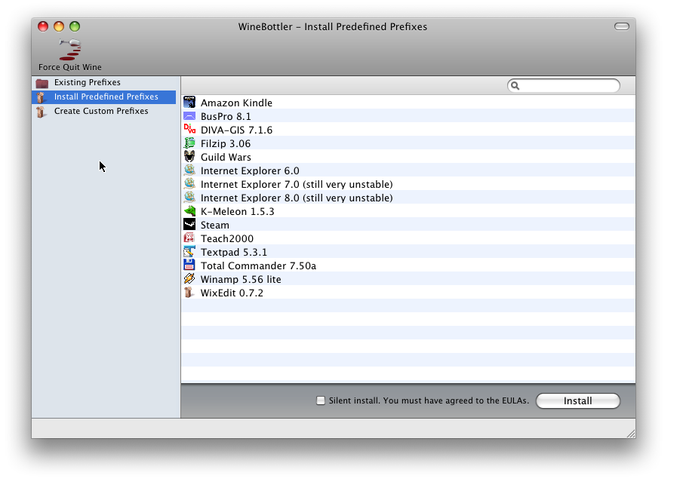Select the Textpad 5.3.1 entry
Image resolution: width=680 pixels, height=494 pixels.
pos(408,252)
